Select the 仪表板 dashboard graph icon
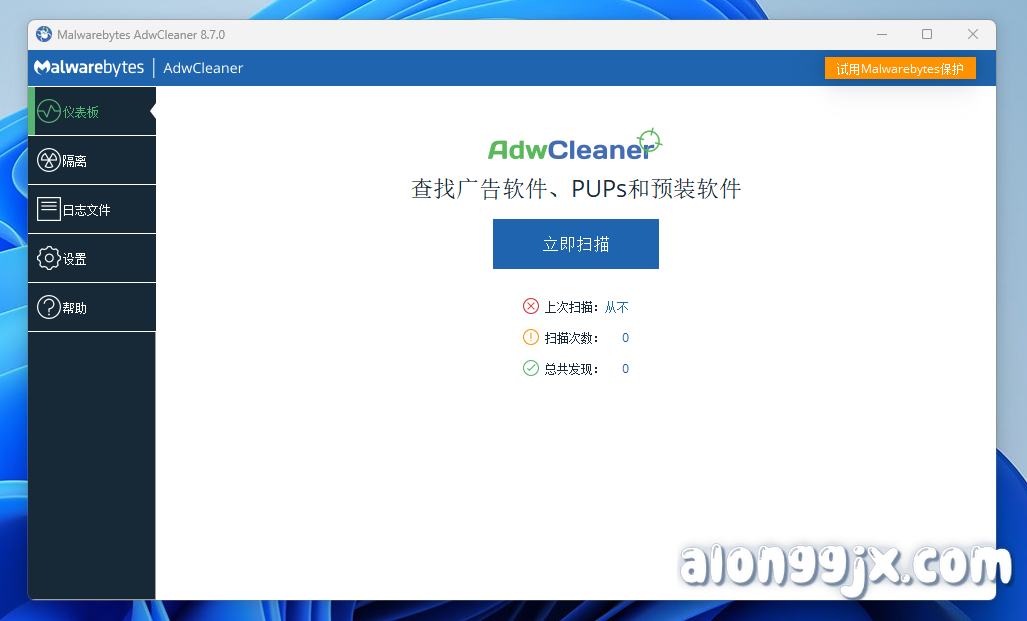 [x=48, y=111]
